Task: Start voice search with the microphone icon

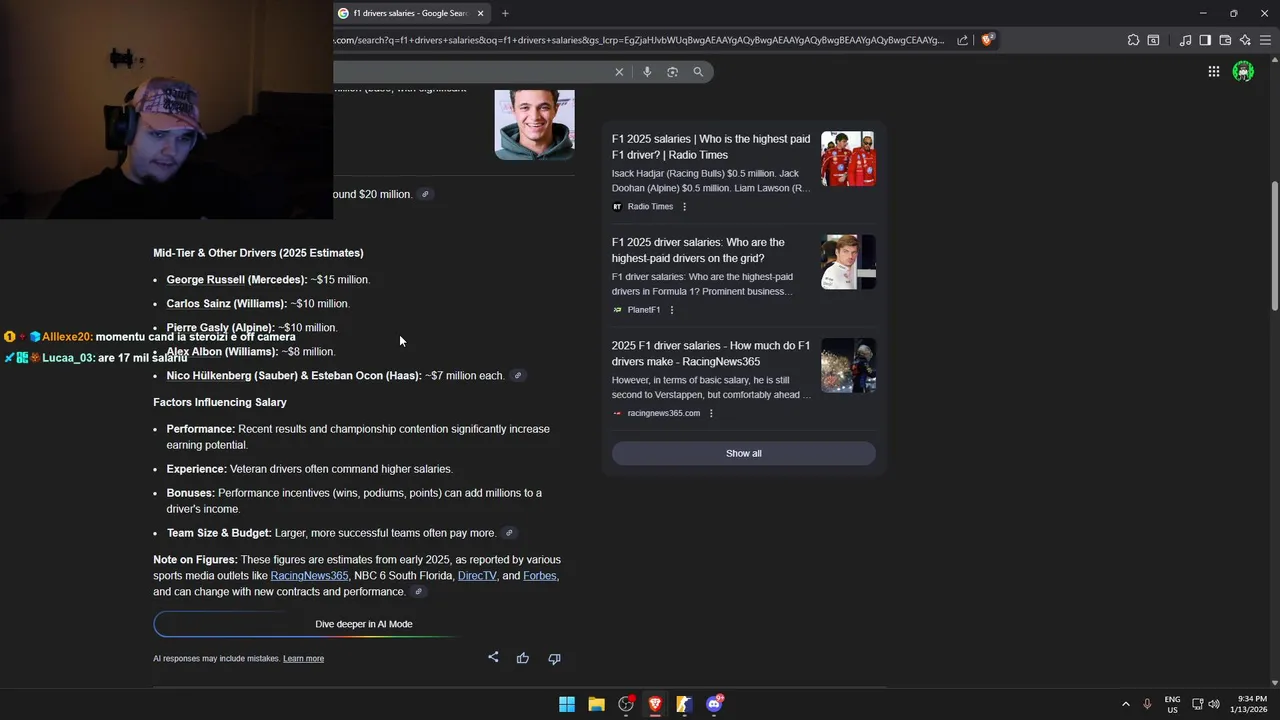Action: (647, 72)
